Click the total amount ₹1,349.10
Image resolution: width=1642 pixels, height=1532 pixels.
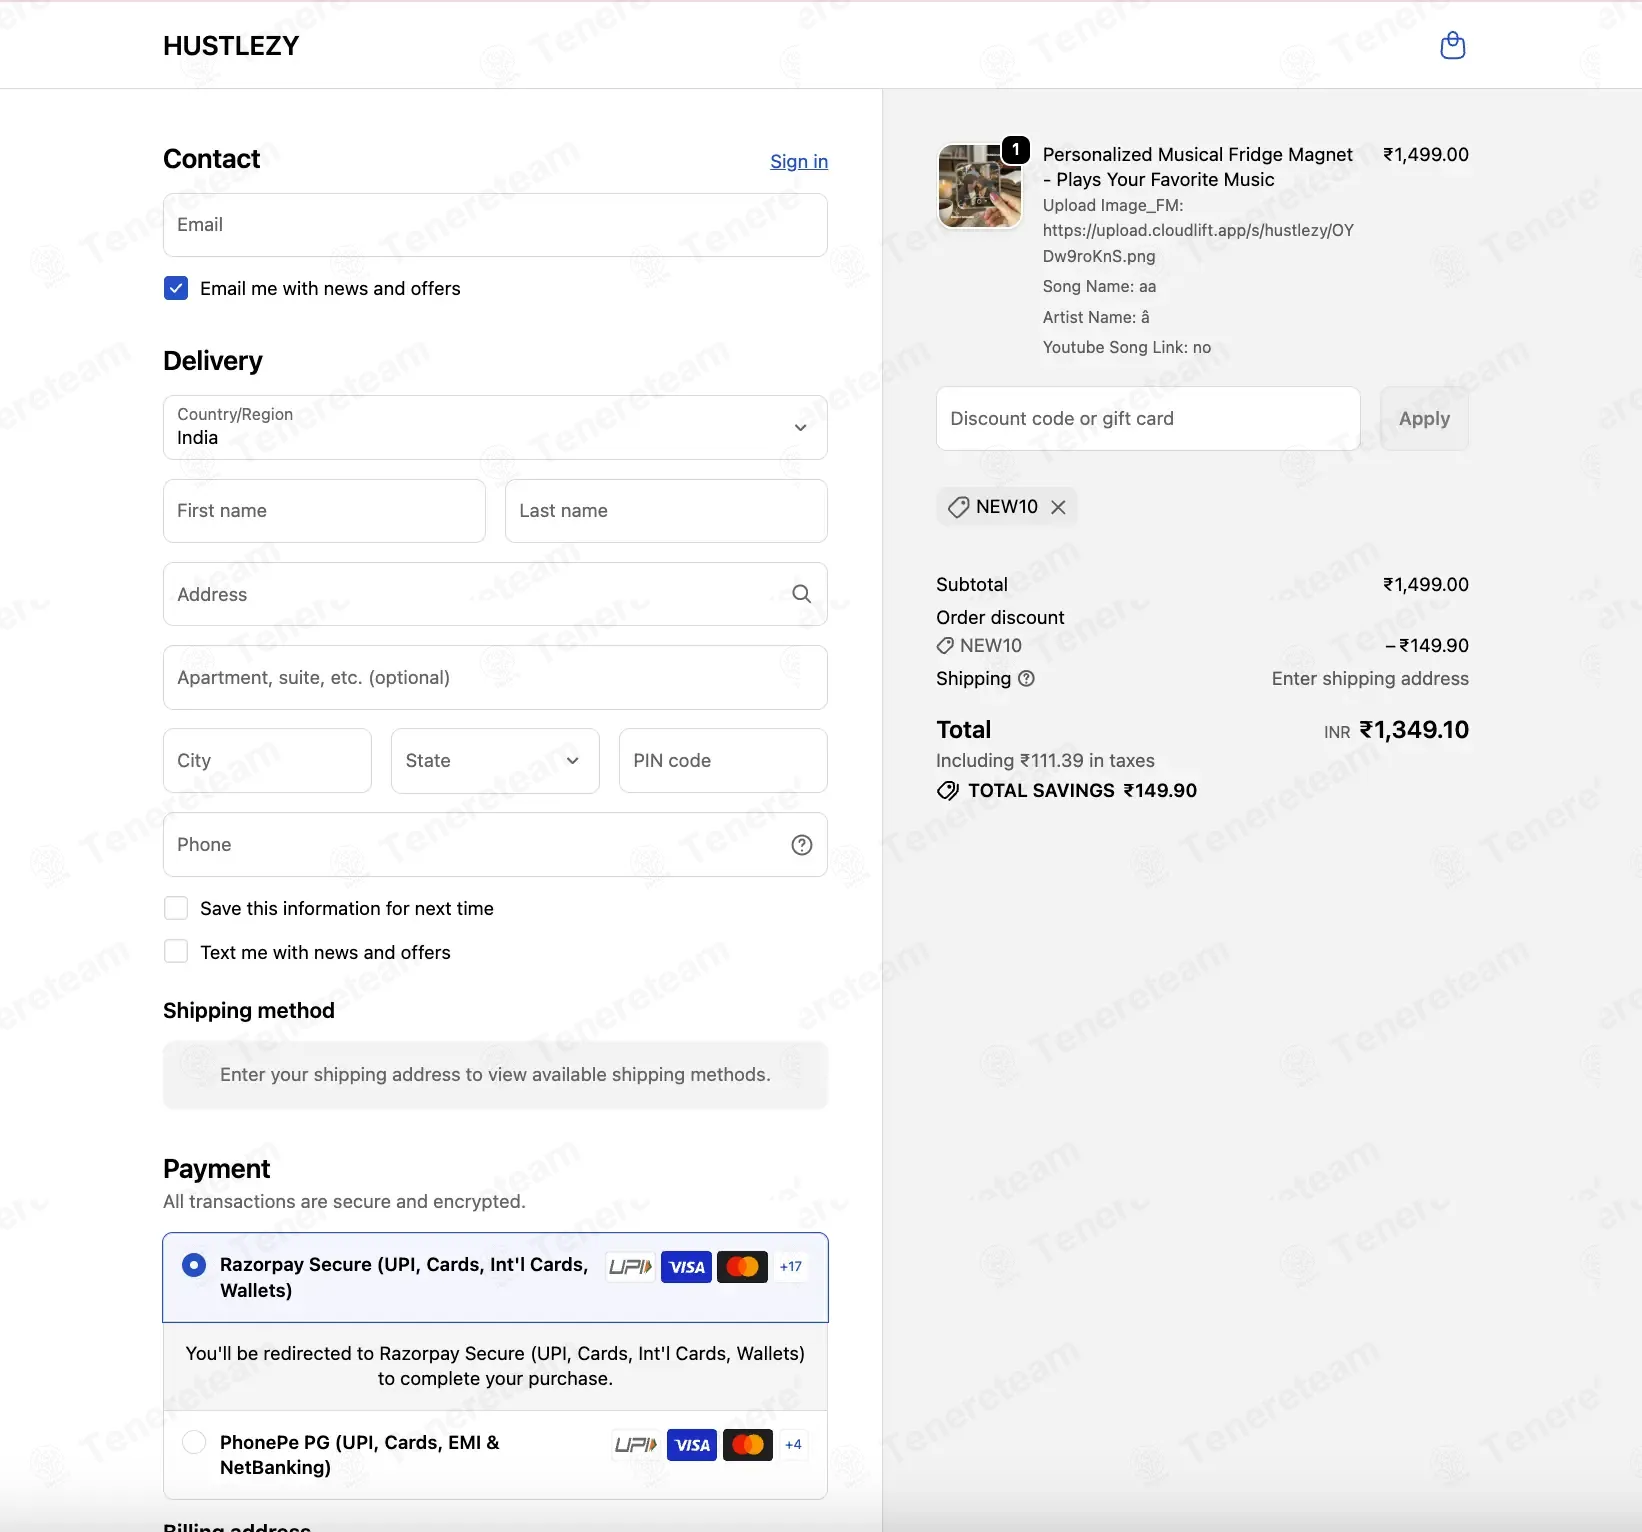click(1414, 730)
